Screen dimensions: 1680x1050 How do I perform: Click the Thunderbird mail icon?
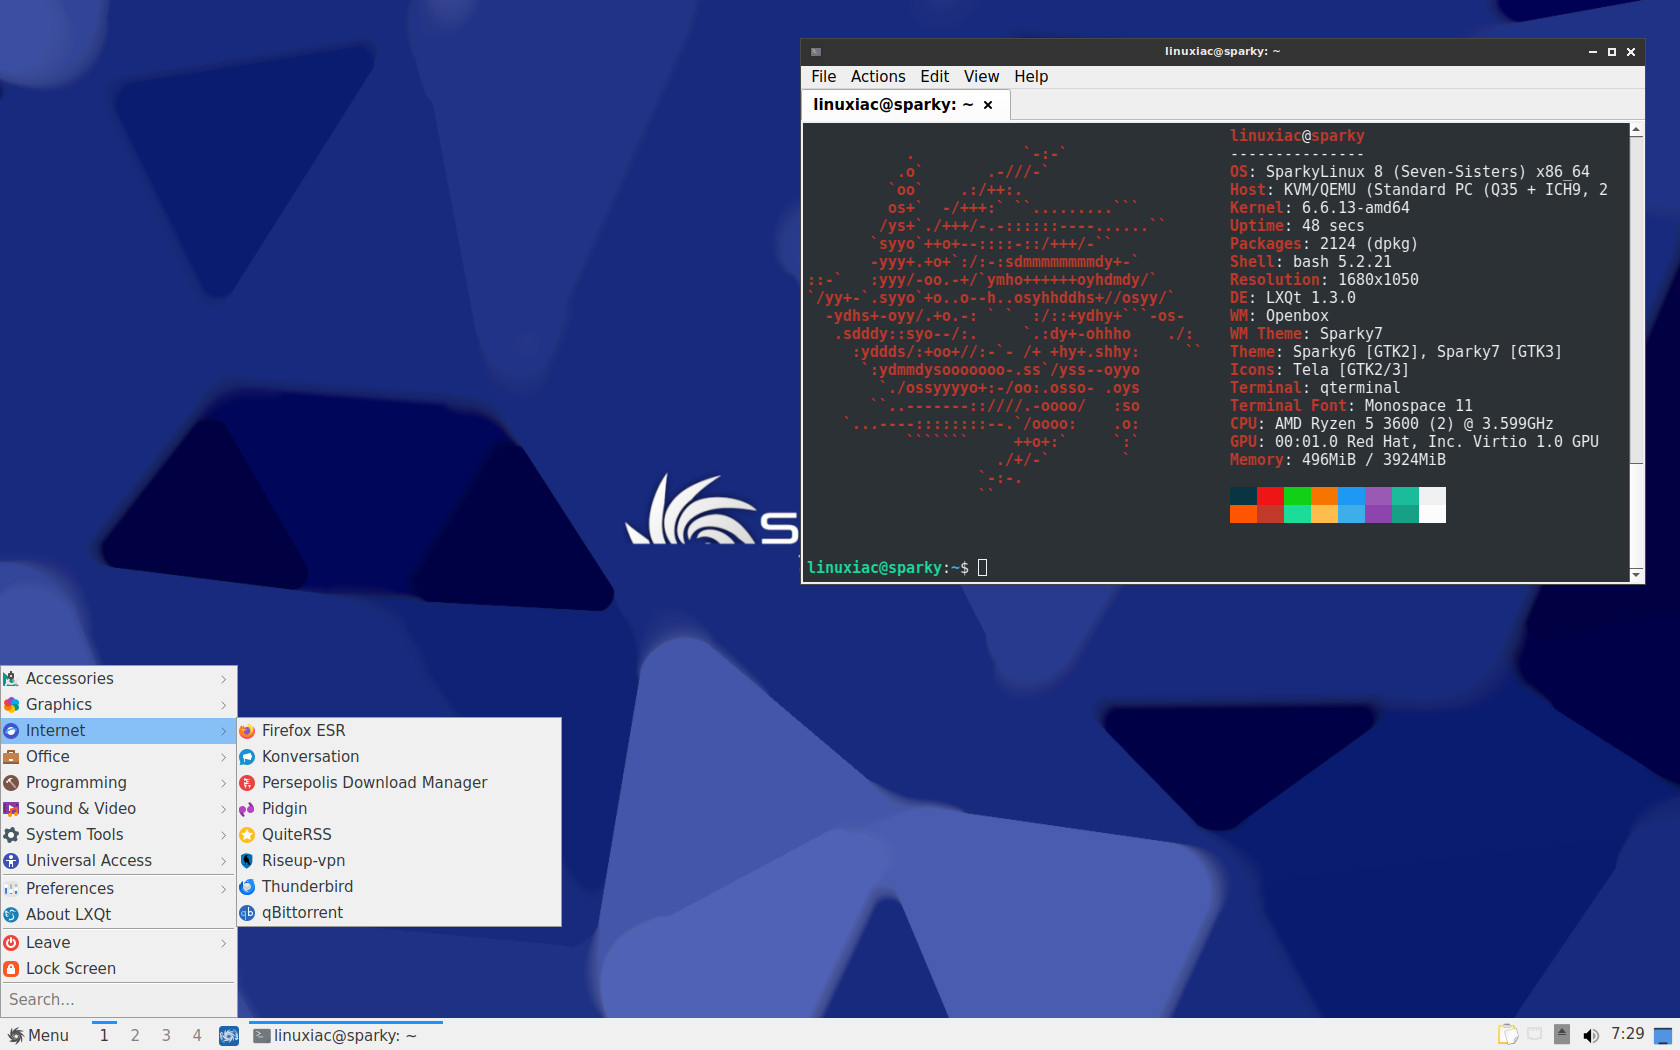click(x=247, y=887)
